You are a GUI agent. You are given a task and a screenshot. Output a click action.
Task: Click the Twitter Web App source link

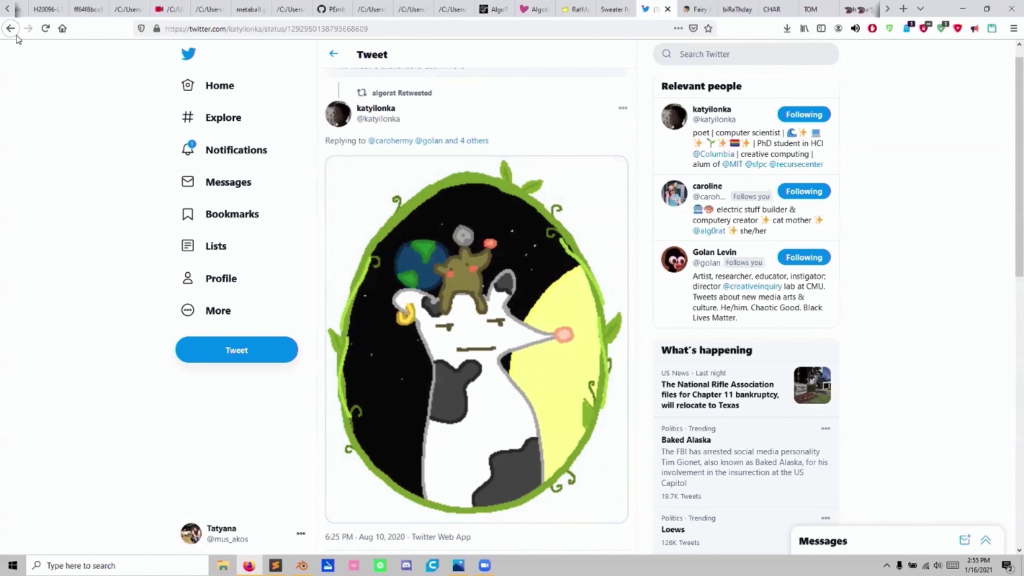(x=441, y=537)
